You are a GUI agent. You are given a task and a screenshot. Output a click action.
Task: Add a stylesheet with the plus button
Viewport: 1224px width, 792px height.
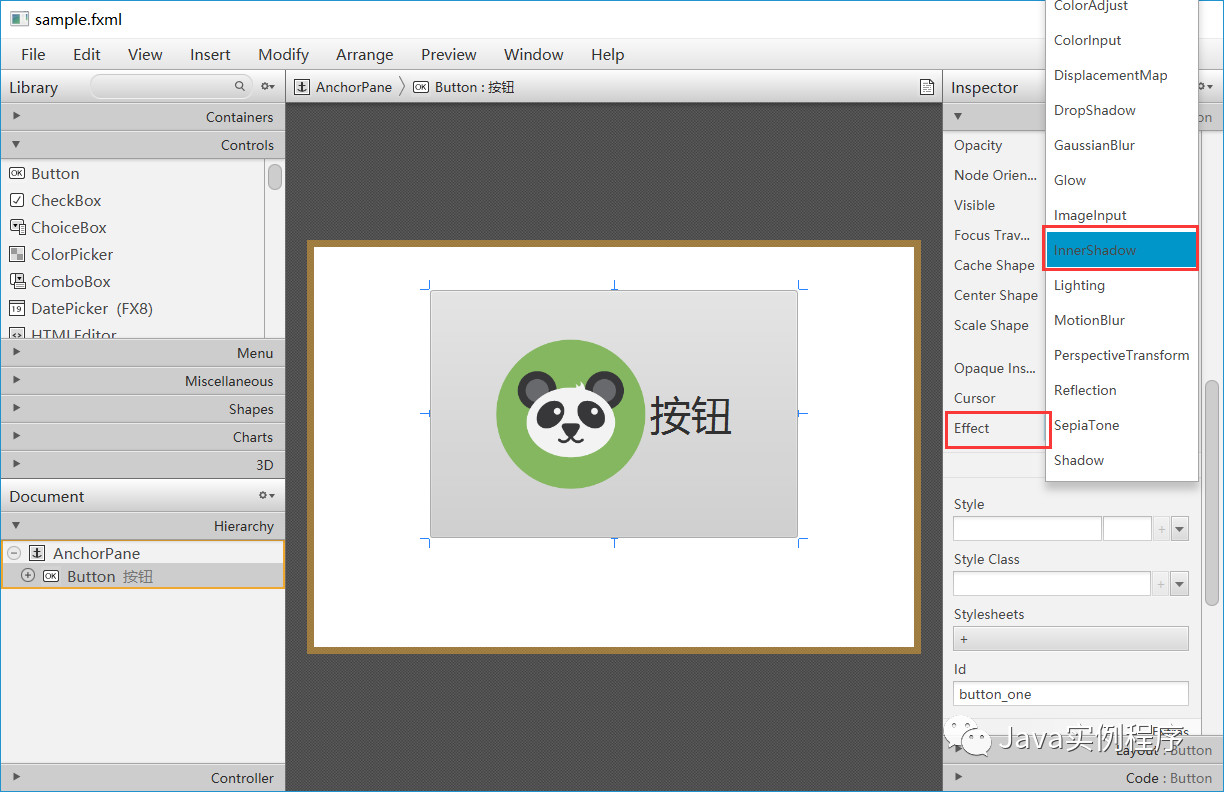point(963,638)
